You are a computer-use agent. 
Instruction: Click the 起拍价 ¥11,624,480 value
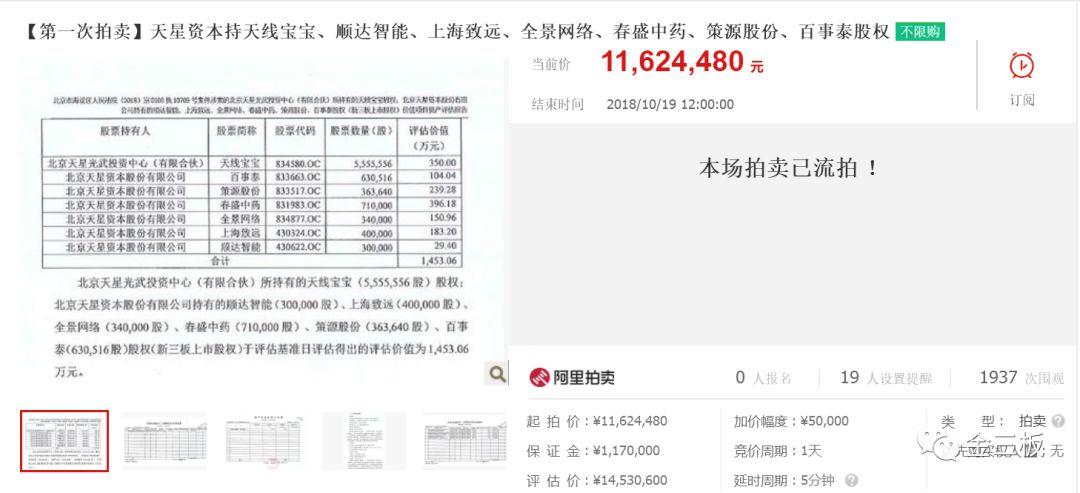[630, 421]
